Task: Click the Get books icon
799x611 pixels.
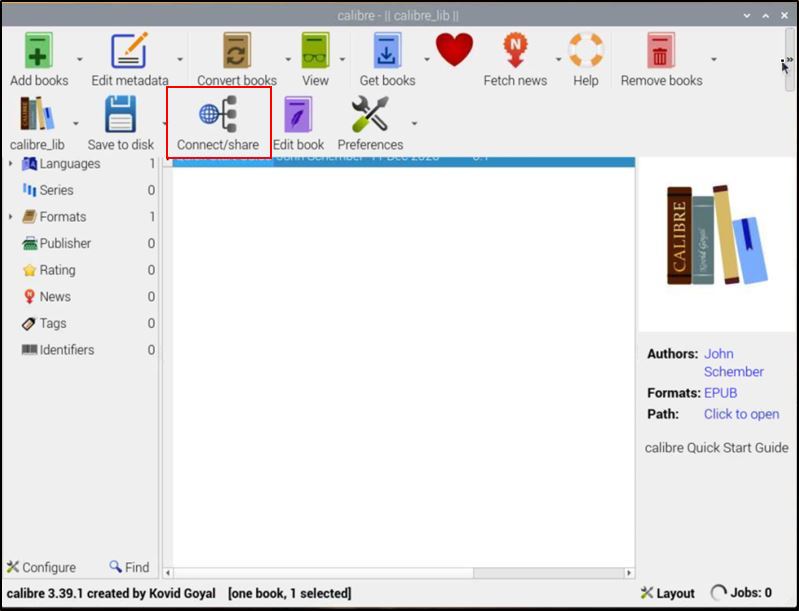Action: (387, 51)
